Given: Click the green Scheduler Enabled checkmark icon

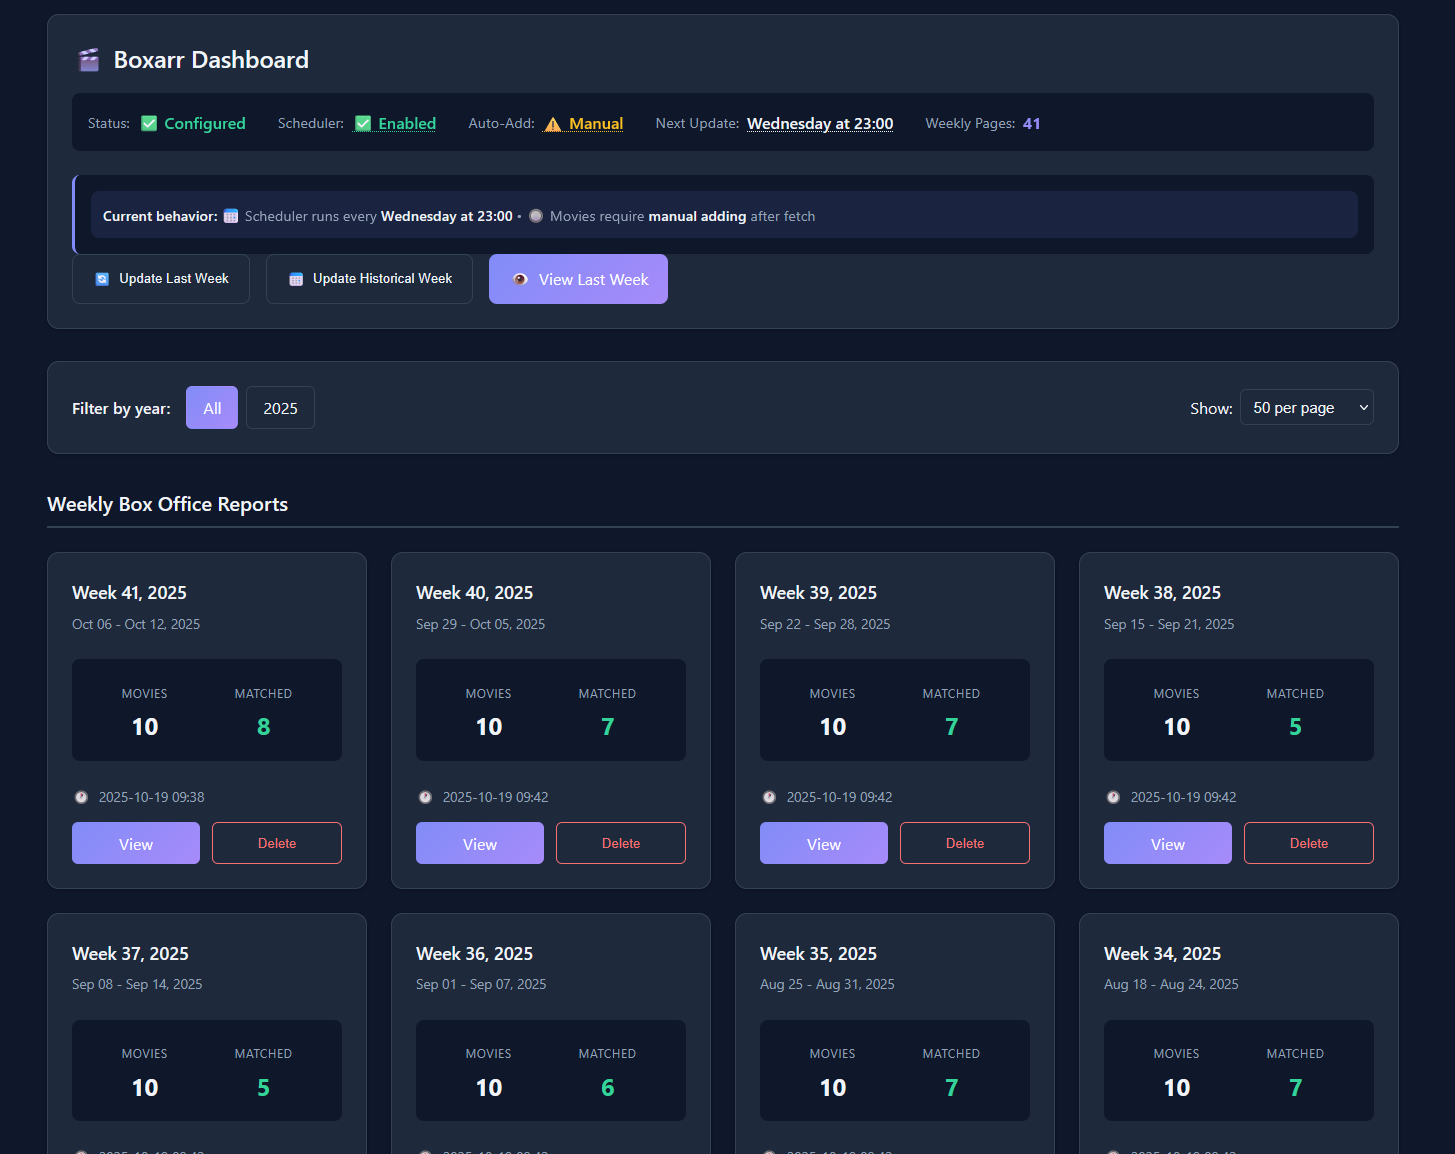Looking at the screenshot, I should (363, 124).
